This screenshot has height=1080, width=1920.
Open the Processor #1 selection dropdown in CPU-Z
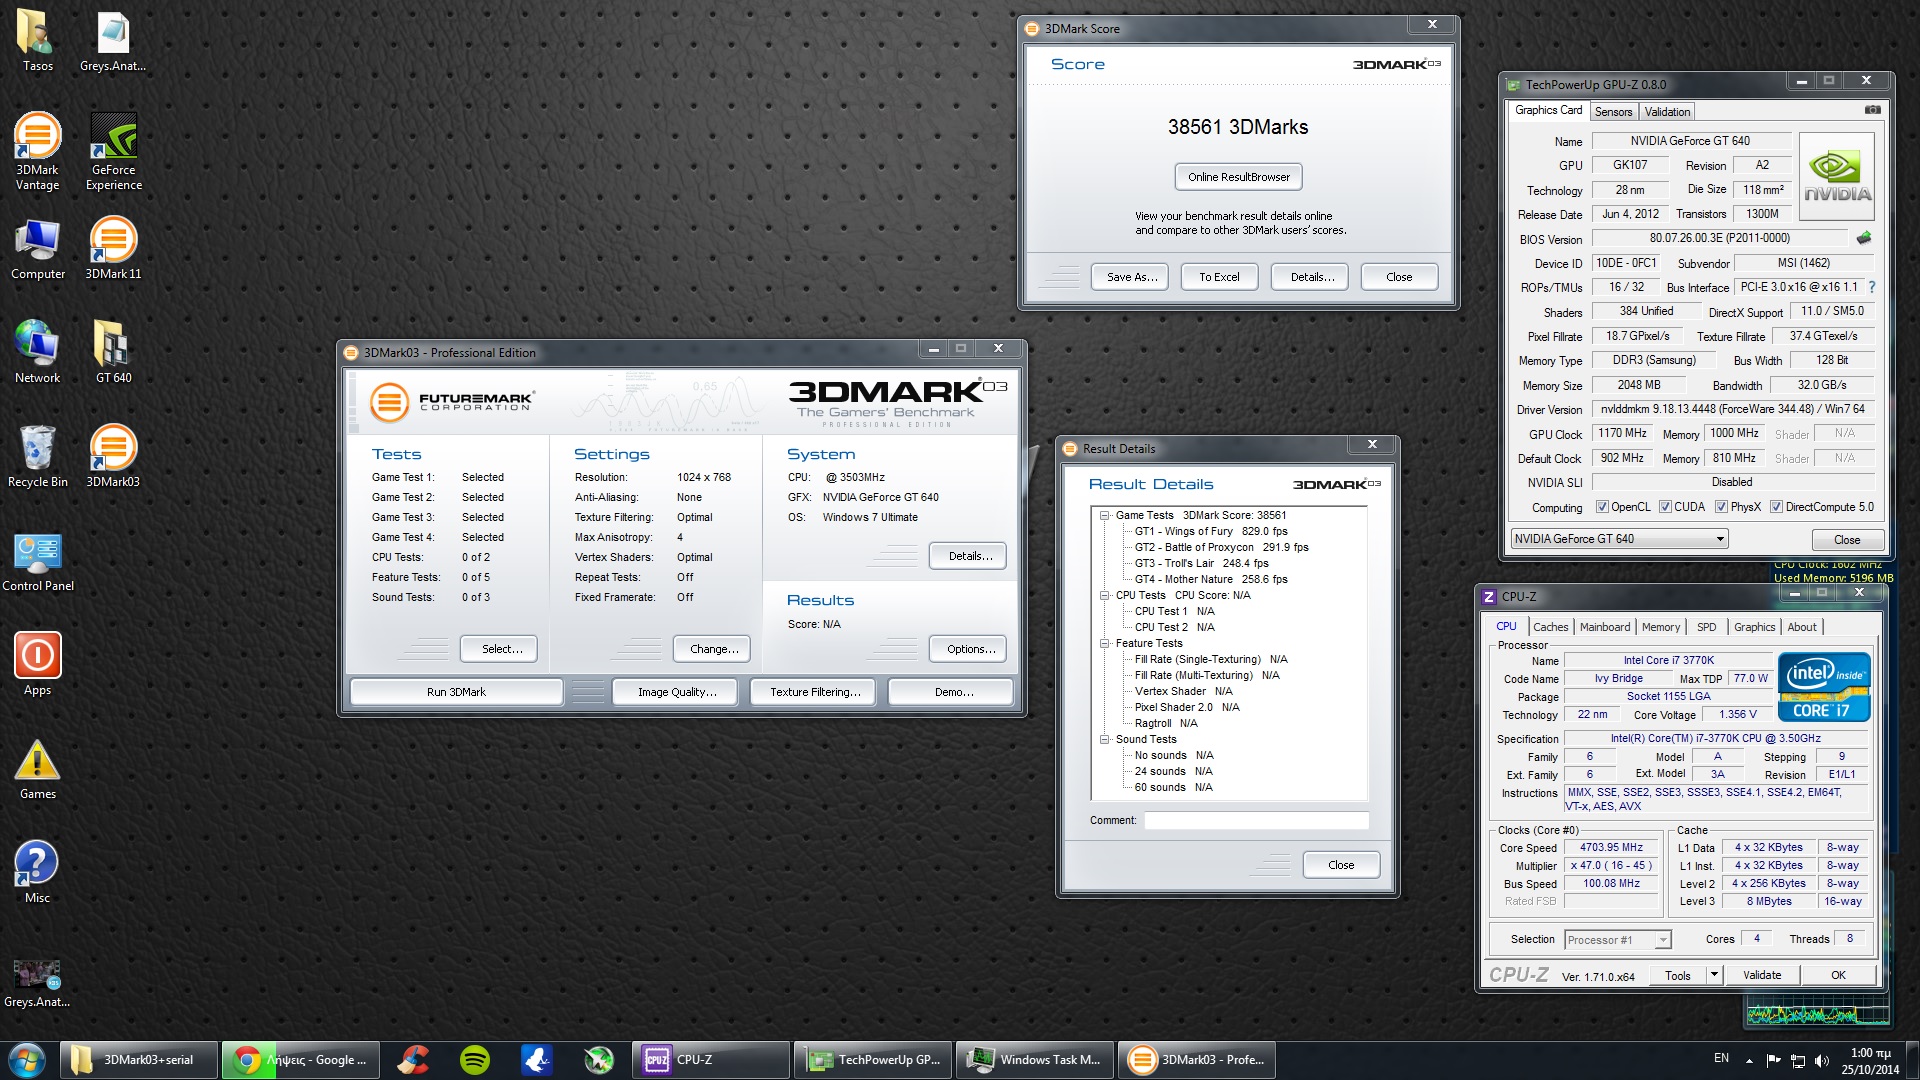click(x=1618, y=939)
